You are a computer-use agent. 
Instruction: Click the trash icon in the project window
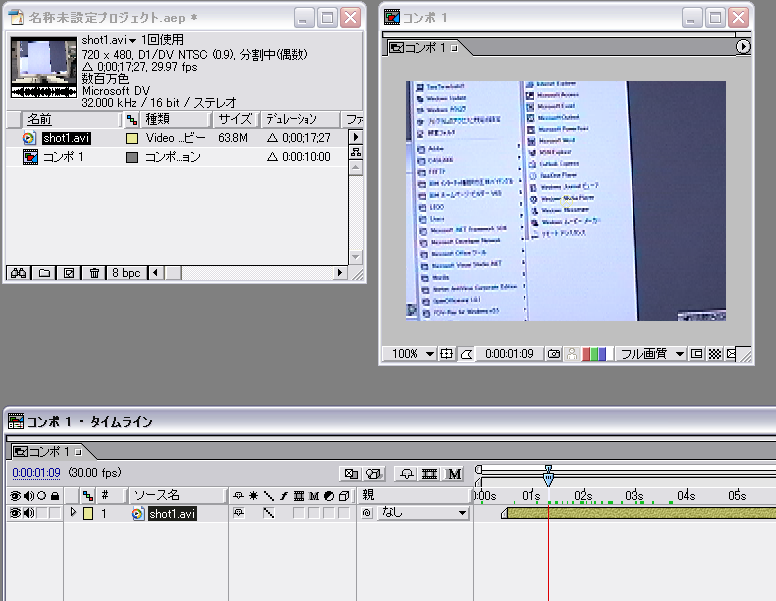tap(94, 273)
